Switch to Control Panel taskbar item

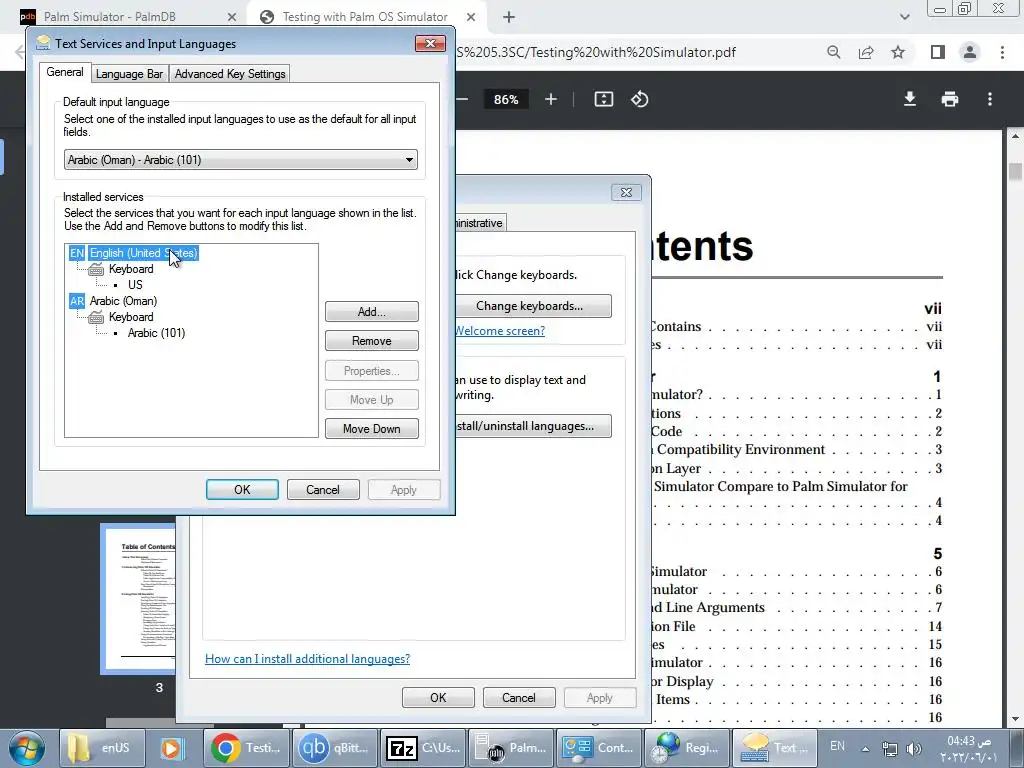pos(599,748)
